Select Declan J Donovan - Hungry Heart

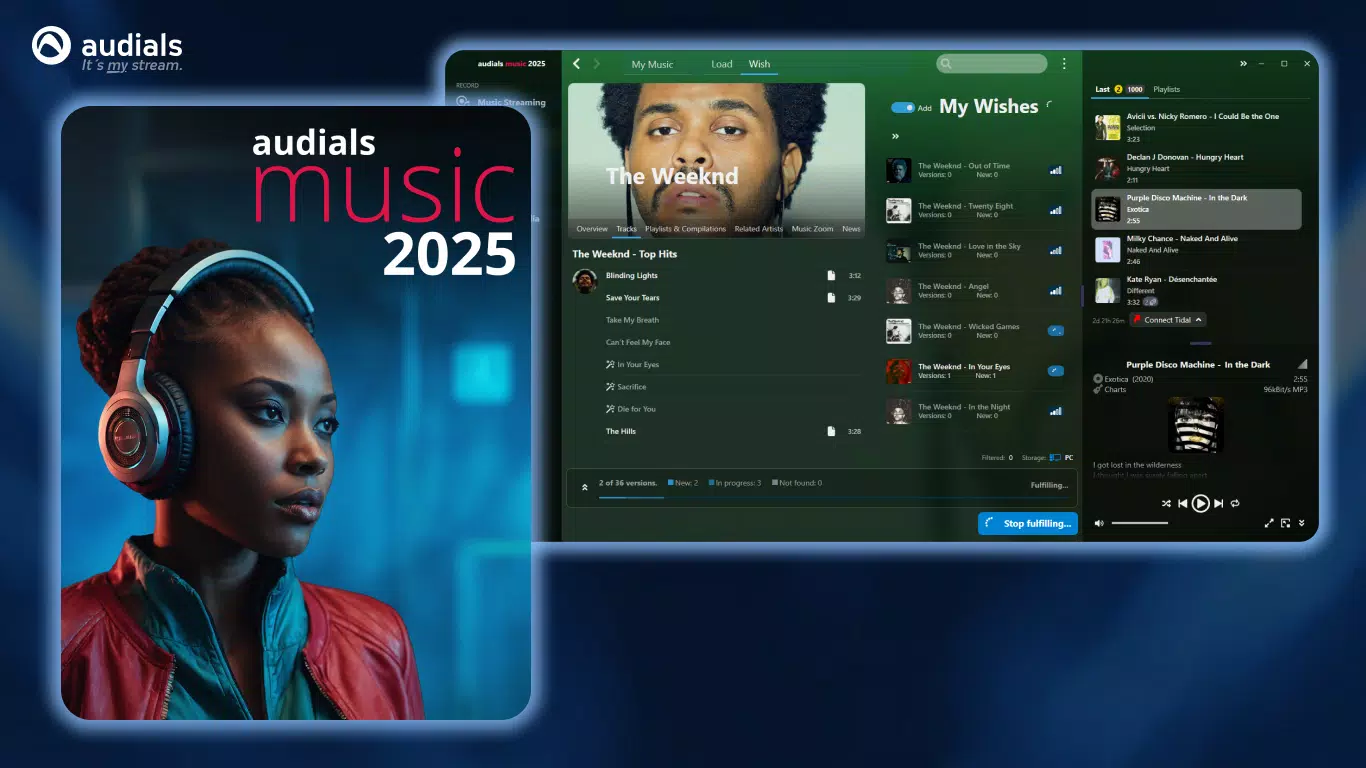click(1197, 169)
